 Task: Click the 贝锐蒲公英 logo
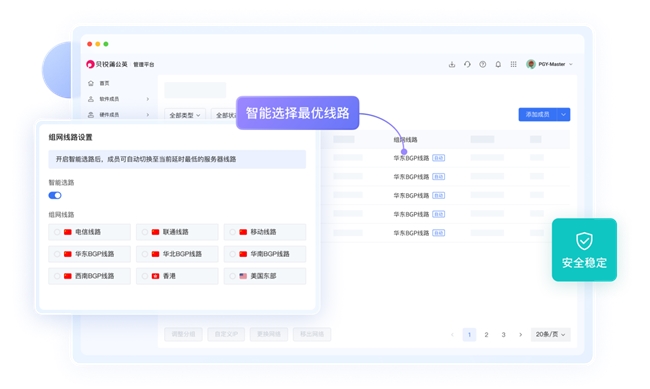(x=107, y=64)
